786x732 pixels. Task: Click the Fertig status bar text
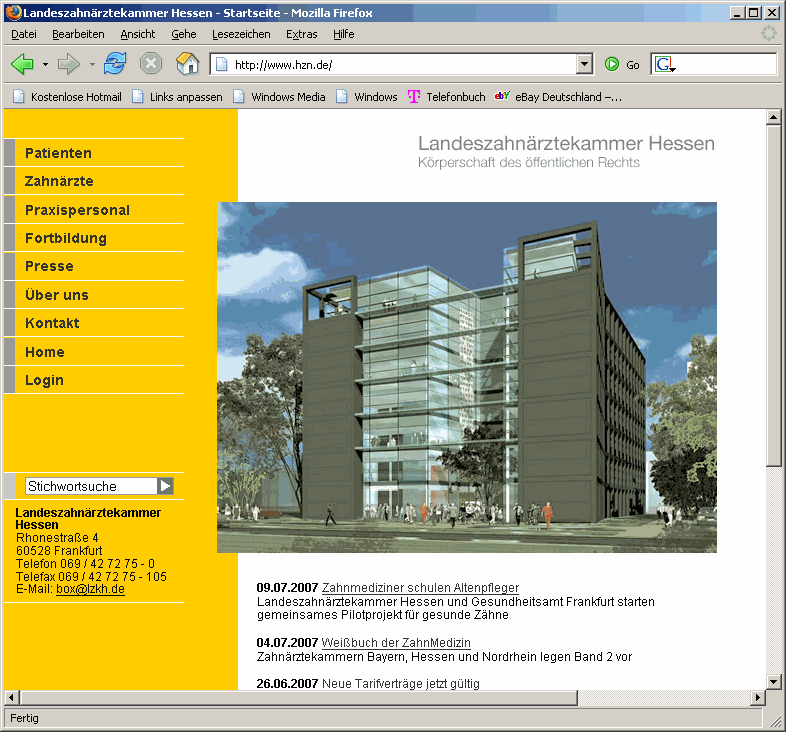click(24, 718)
